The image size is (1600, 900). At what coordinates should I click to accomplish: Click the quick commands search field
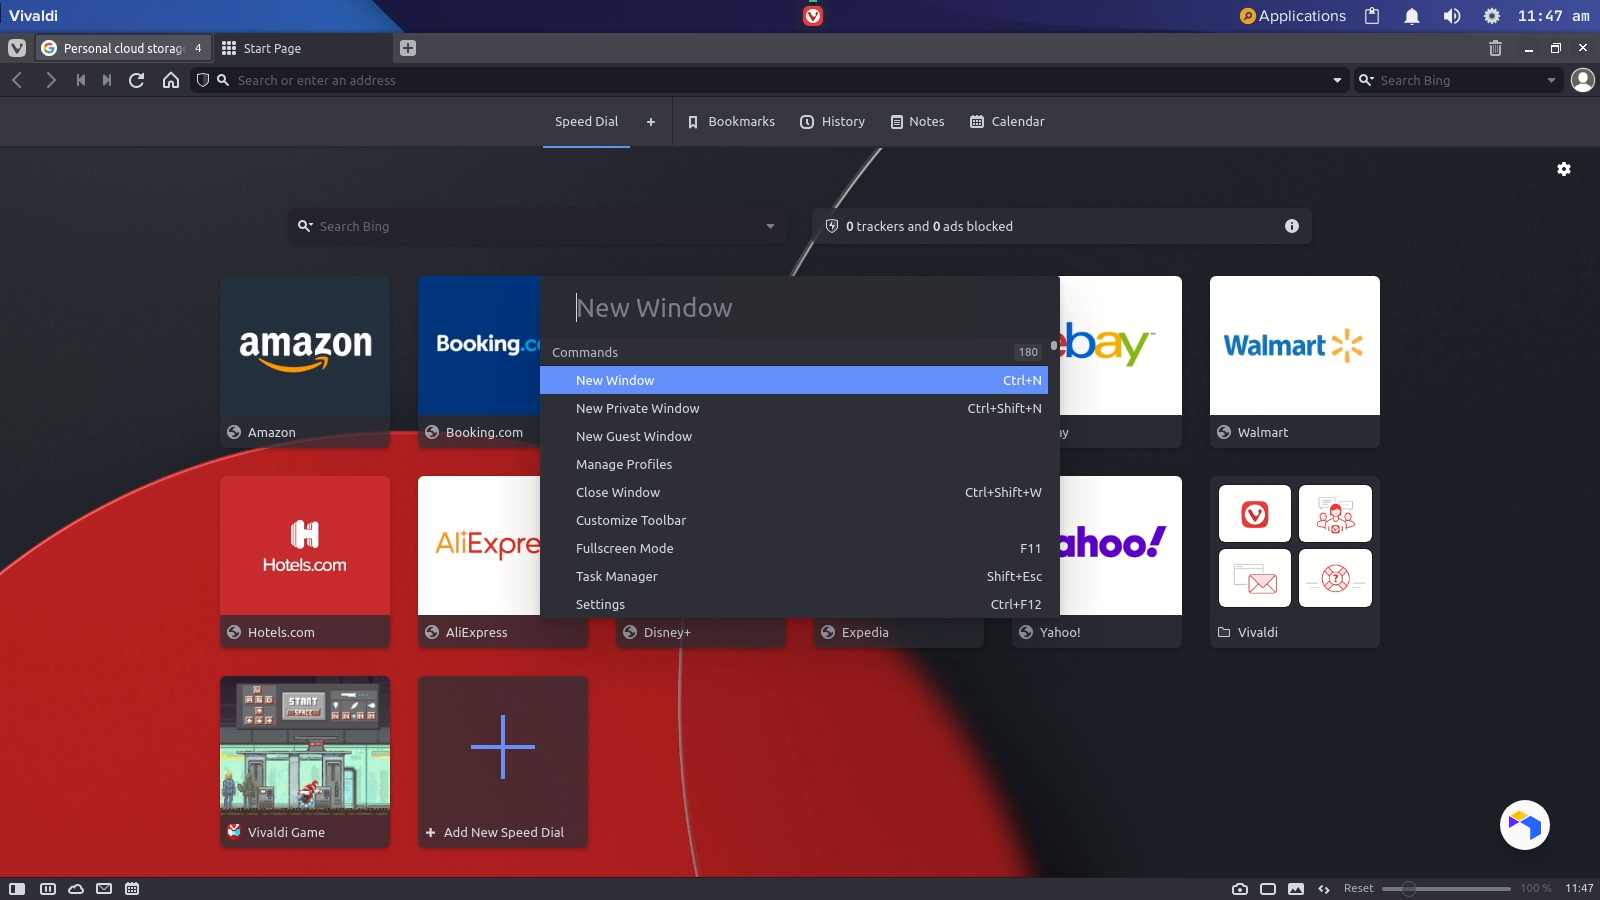click(800, 308)
